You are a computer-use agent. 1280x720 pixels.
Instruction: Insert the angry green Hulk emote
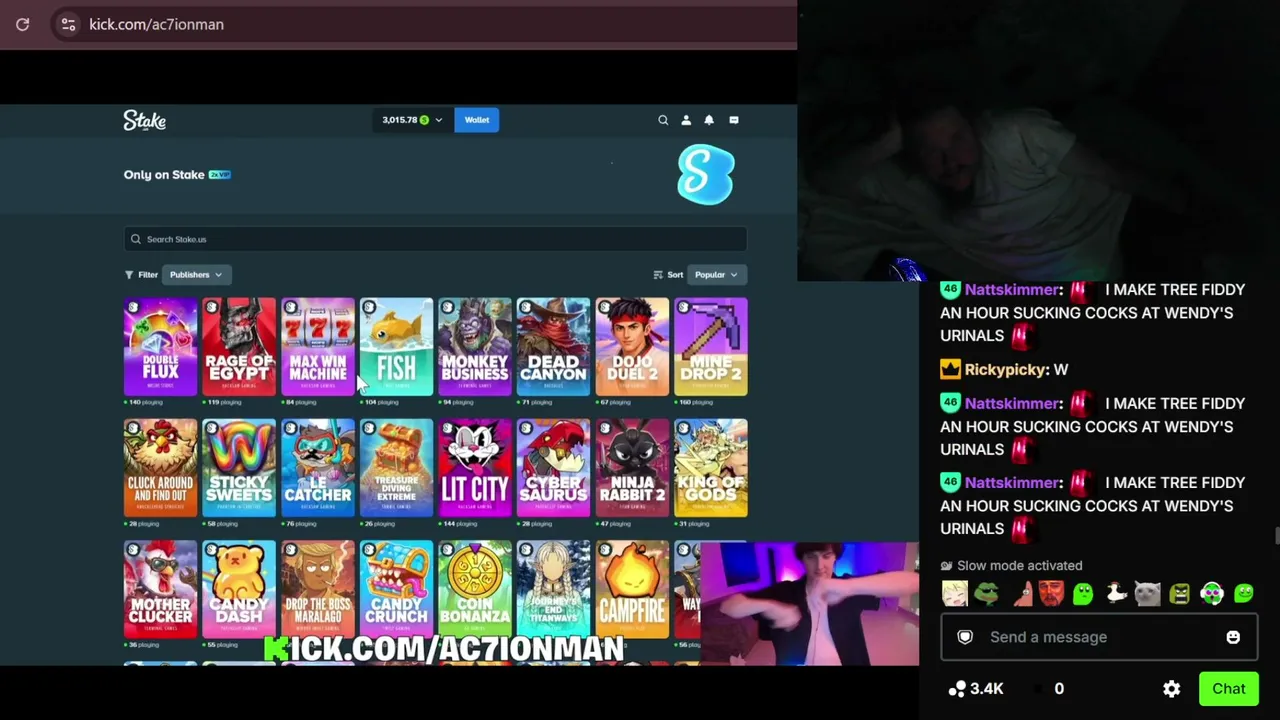pyautogui.click(x=1180, y=594)
